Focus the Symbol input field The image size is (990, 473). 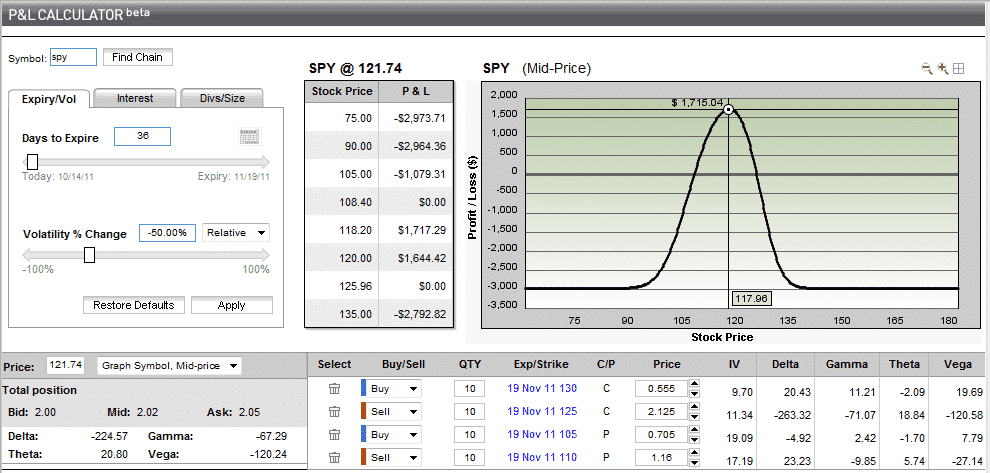pyautogui.click(x=73, y=57)
